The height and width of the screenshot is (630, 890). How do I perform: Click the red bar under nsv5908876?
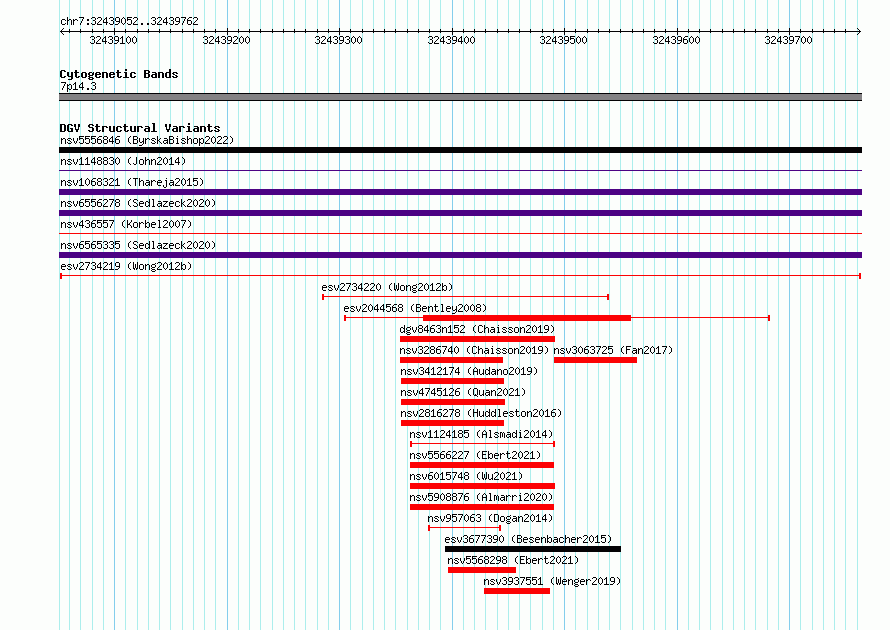tap(482, 507)
